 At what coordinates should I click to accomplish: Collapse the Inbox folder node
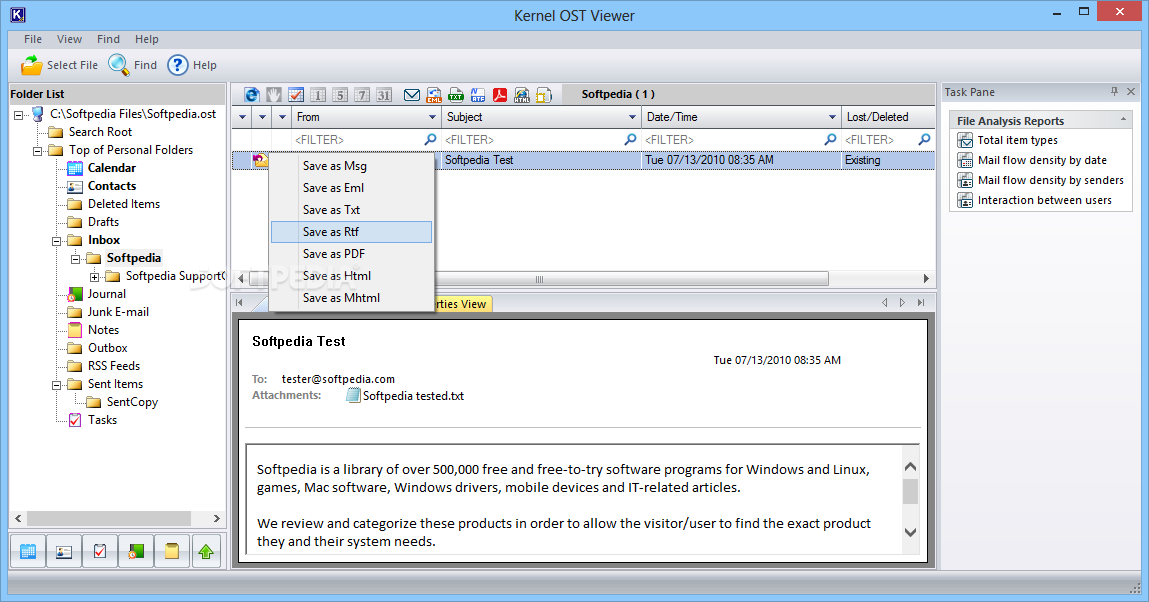click(56, 241)
